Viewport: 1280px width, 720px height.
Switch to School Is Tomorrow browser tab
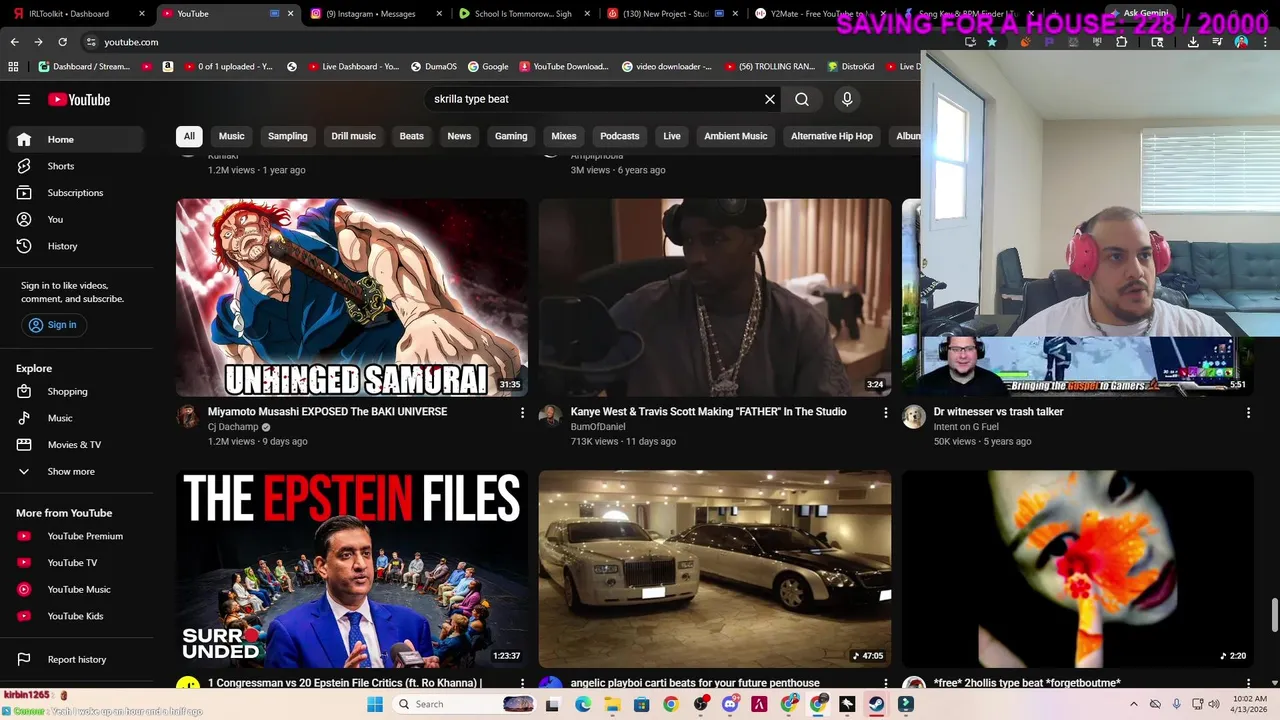[523, 14]
